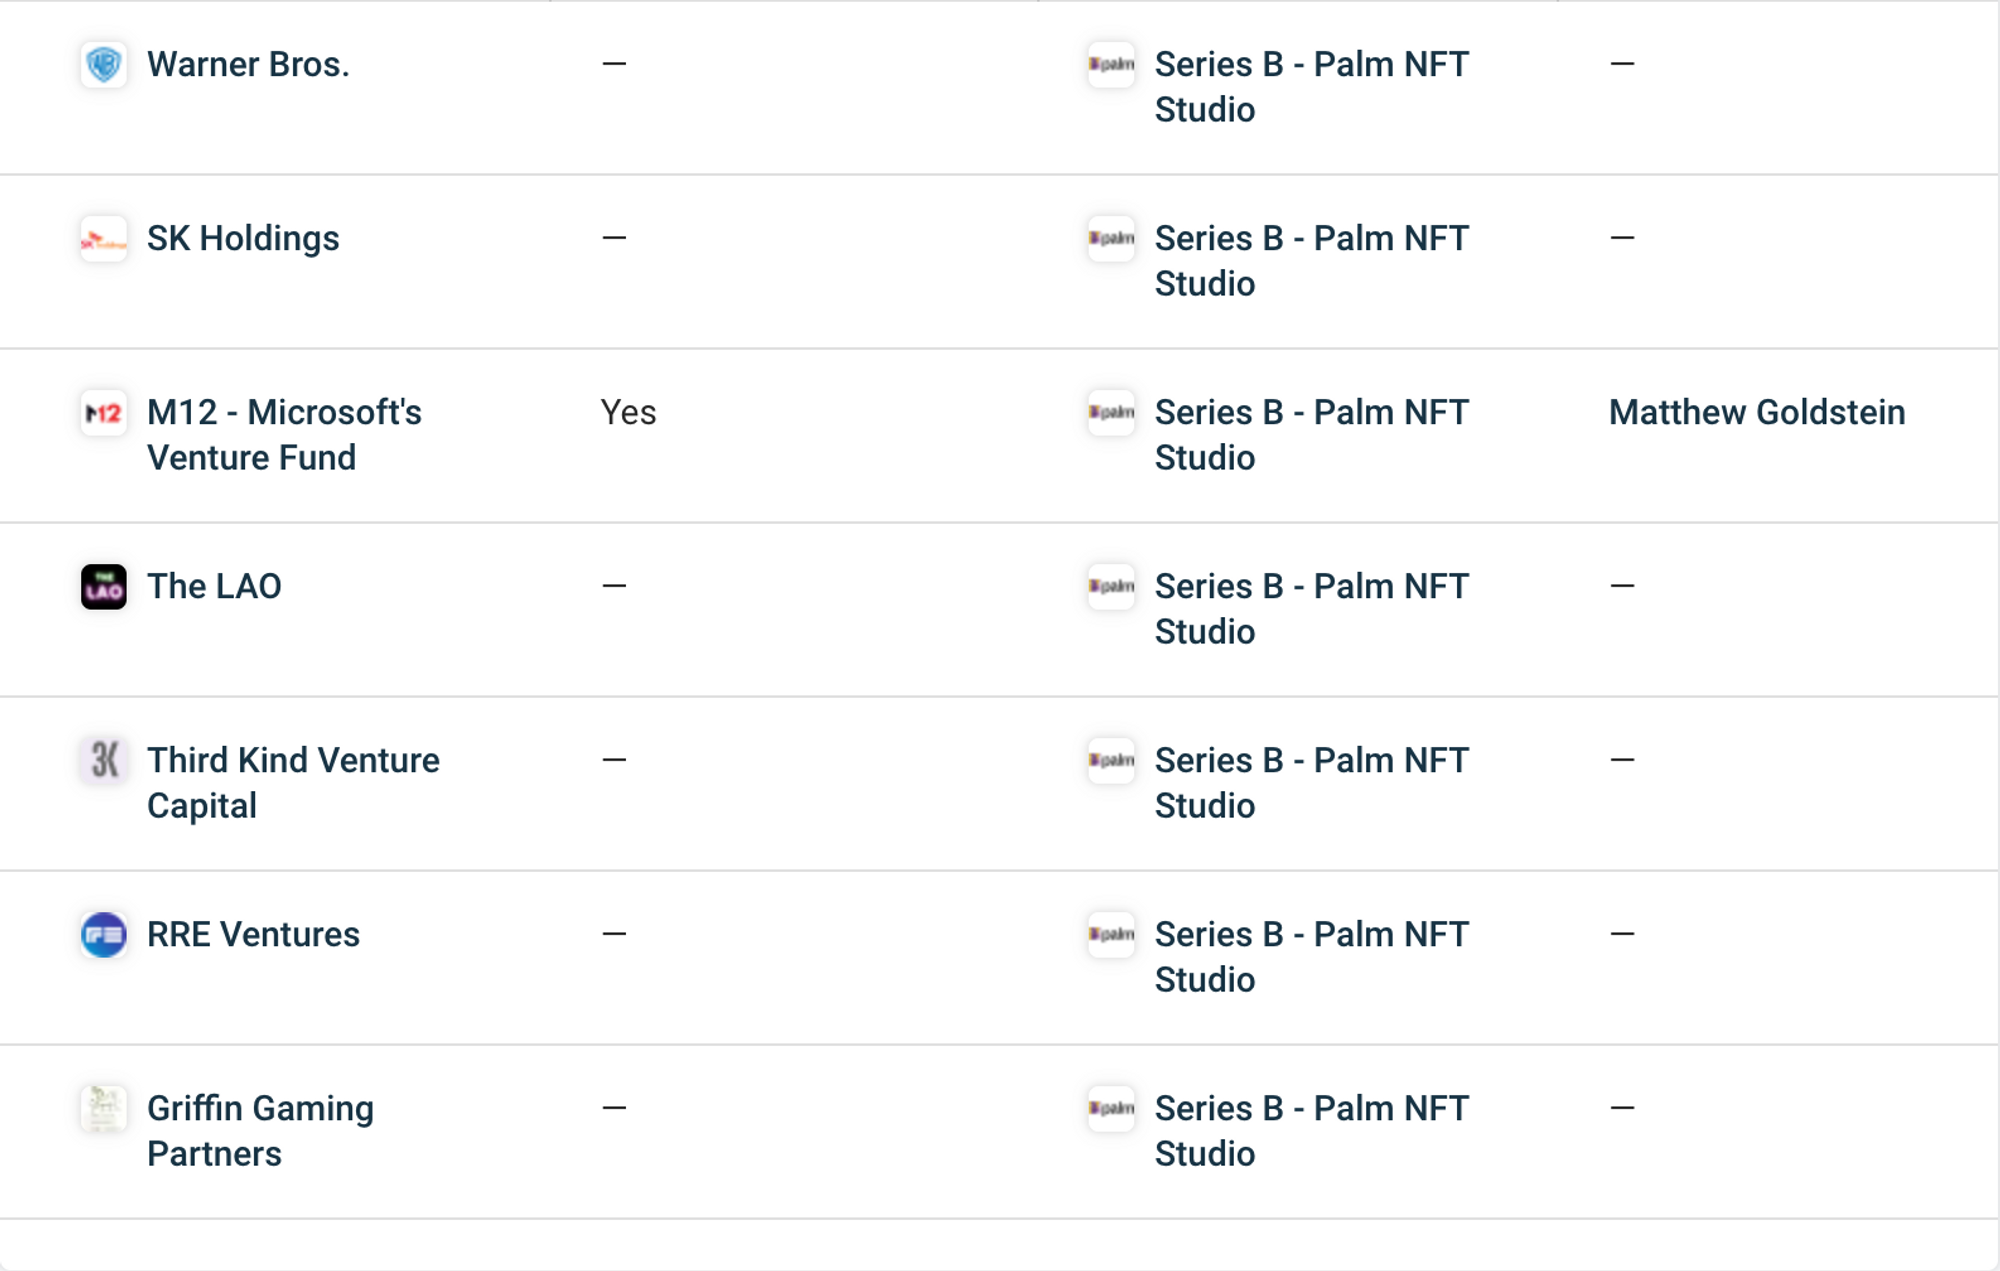The image size is (2000, 1271).
Task: Open the SK Holdings investor page
Action: (243, 238)
